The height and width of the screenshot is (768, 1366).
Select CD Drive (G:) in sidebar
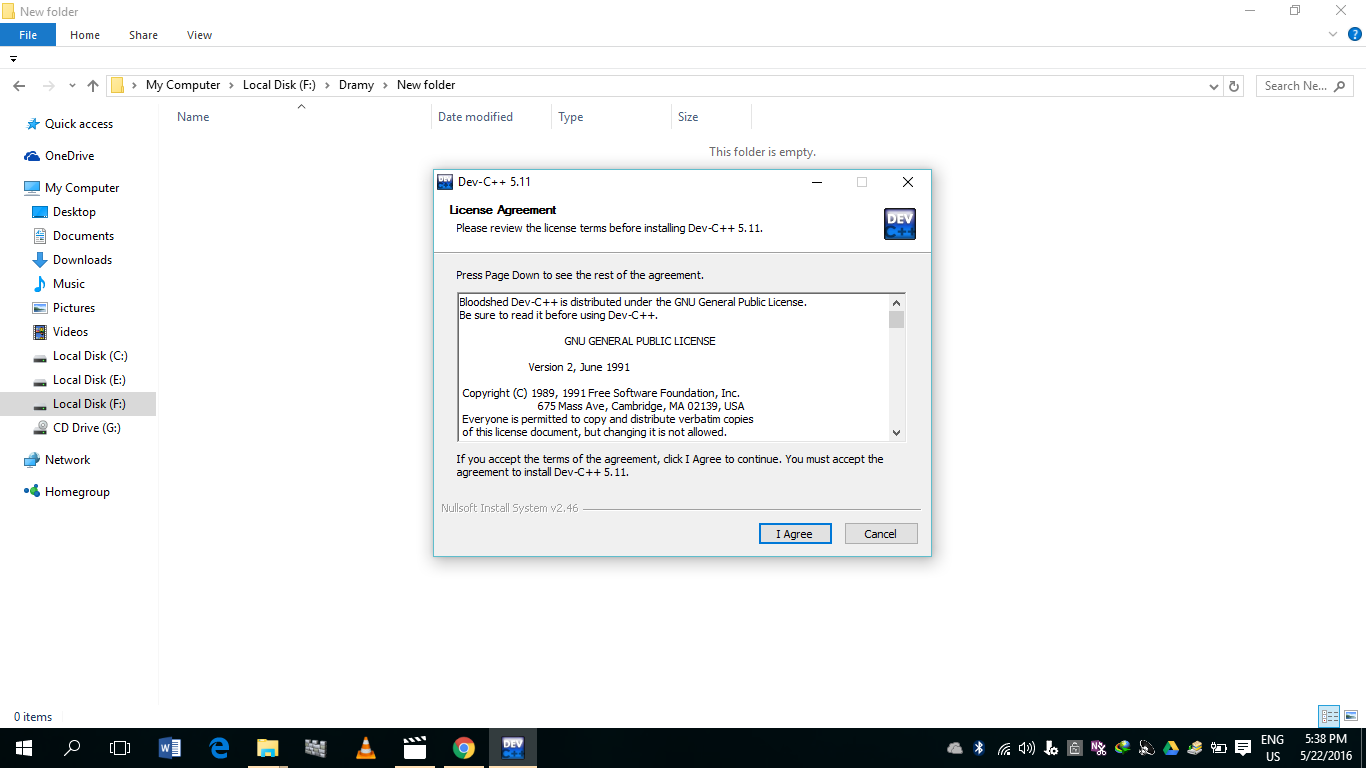(86, 428)
